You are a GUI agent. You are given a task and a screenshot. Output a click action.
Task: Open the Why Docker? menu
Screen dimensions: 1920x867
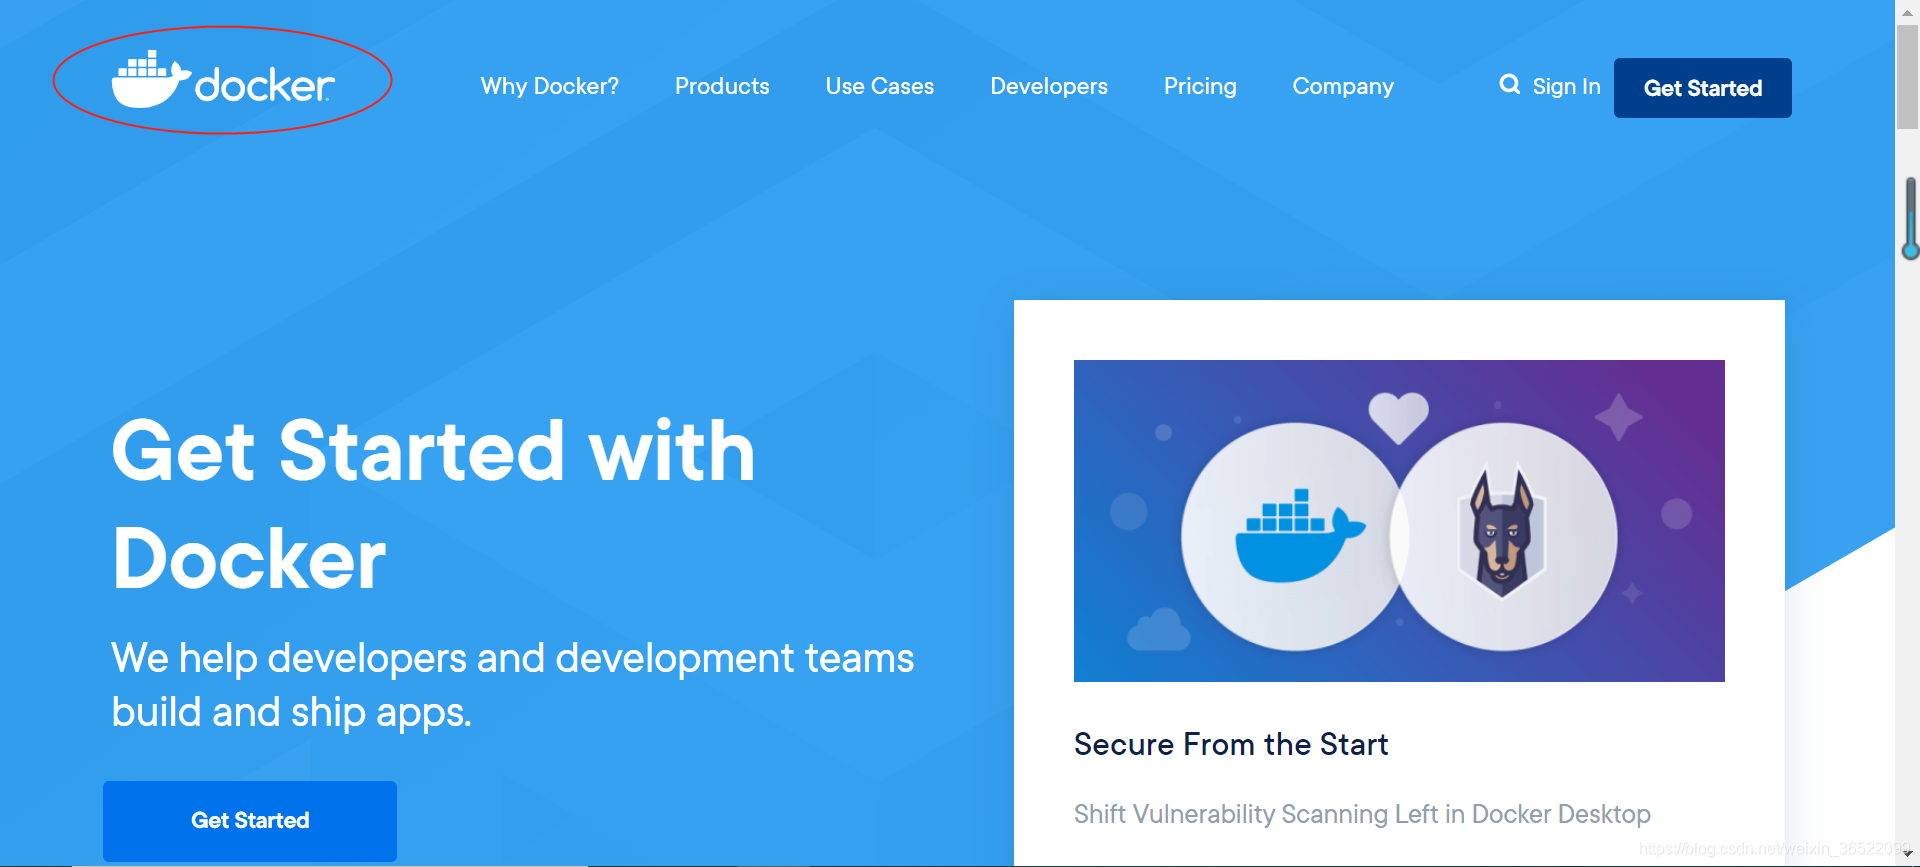tap(549, 86)
